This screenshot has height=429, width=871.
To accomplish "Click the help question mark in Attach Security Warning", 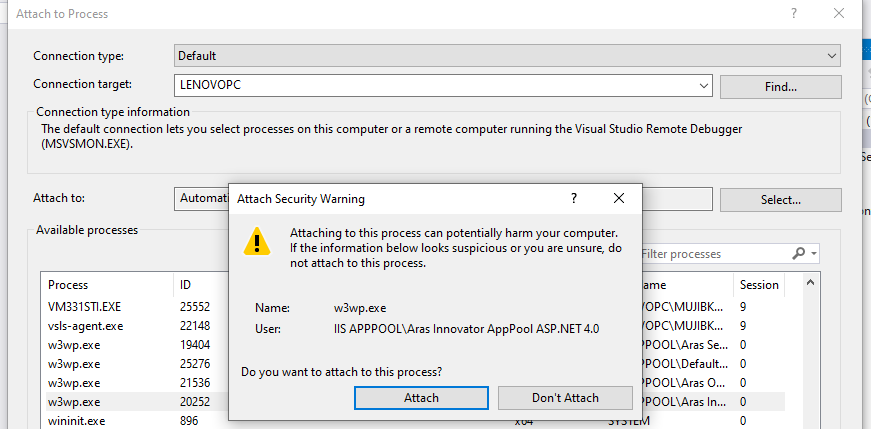I will (x=573, y=198).
